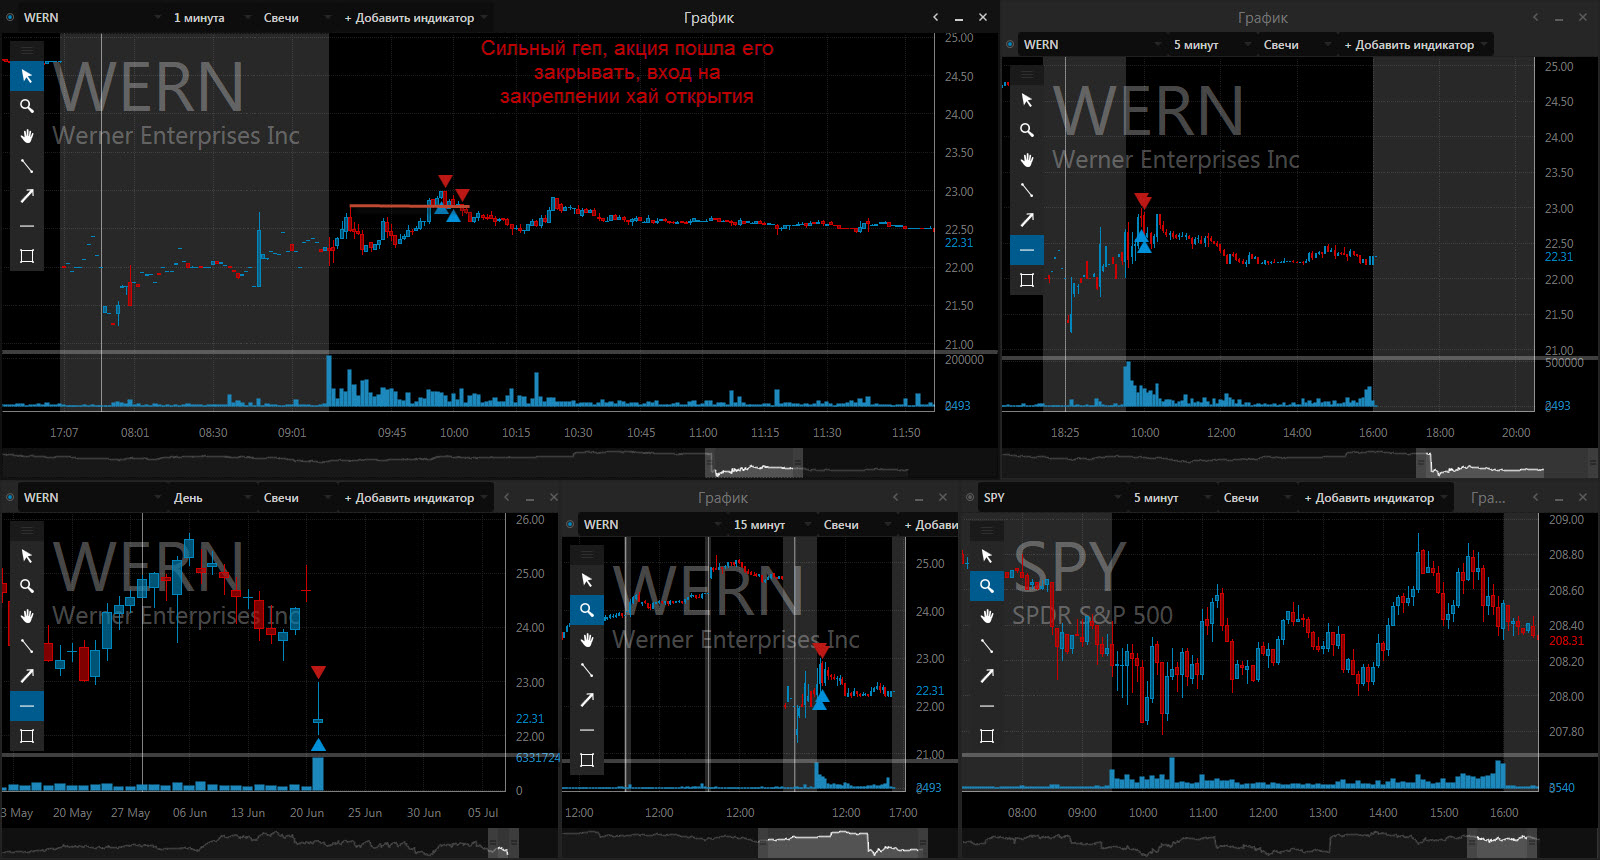
Task: Click navigator scroll window below WERN 15-minute chart
Action: 843,843
